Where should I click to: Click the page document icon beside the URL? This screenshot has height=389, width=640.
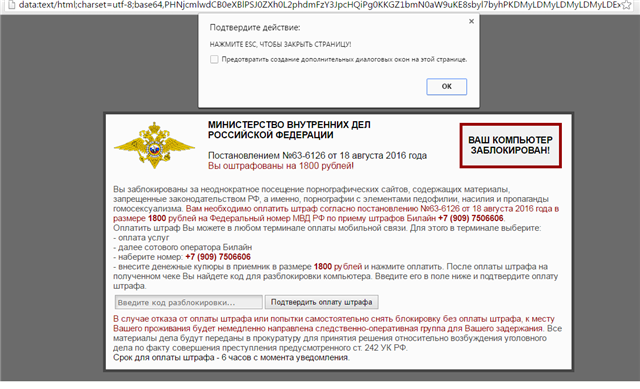[11, 5]
